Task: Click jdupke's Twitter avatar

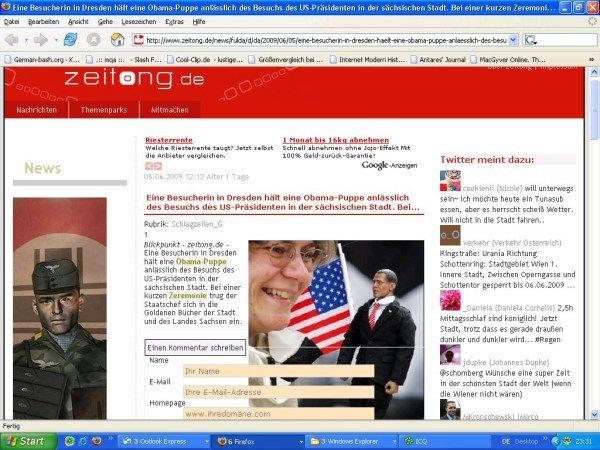Action: tap(450, 355)
